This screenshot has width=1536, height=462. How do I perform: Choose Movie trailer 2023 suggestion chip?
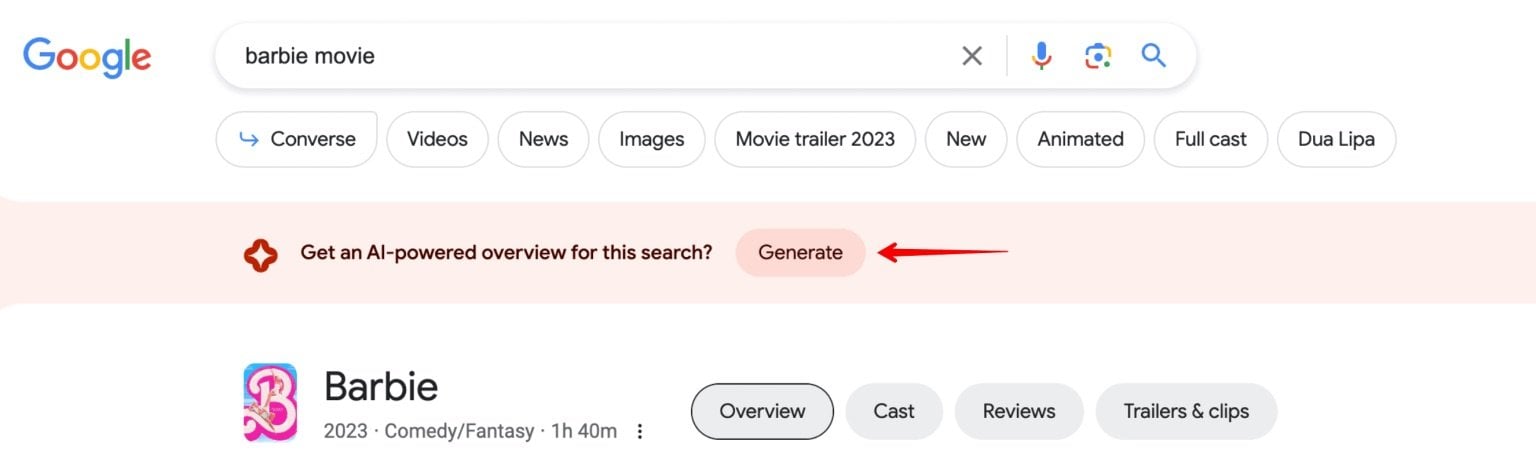click(815, 139)
